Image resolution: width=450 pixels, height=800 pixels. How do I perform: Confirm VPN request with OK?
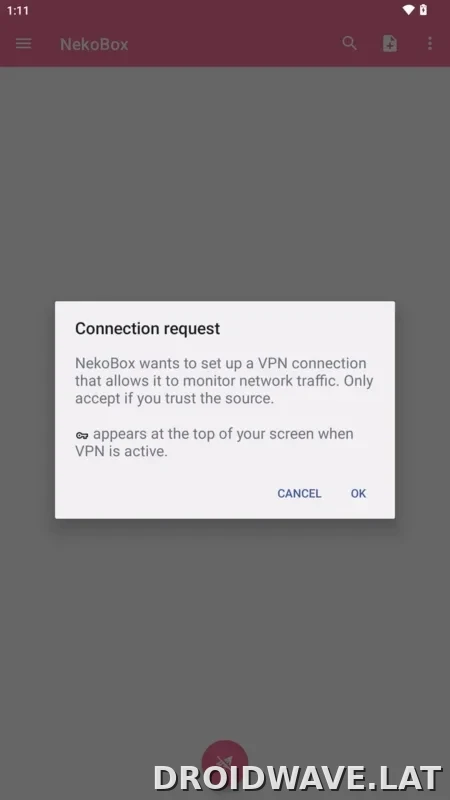pos(358,493)
